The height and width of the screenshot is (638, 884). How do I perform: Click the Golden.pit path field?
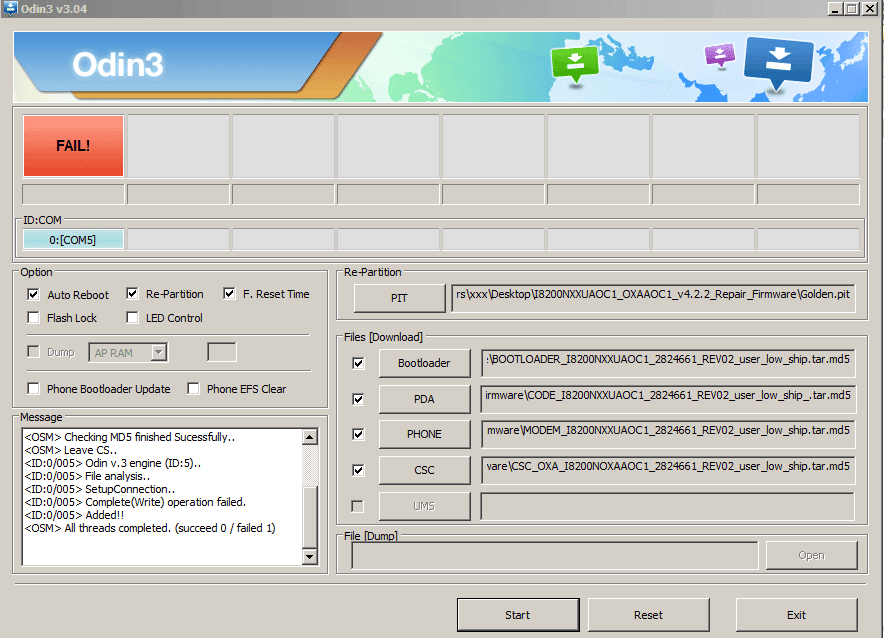(653, 298)
